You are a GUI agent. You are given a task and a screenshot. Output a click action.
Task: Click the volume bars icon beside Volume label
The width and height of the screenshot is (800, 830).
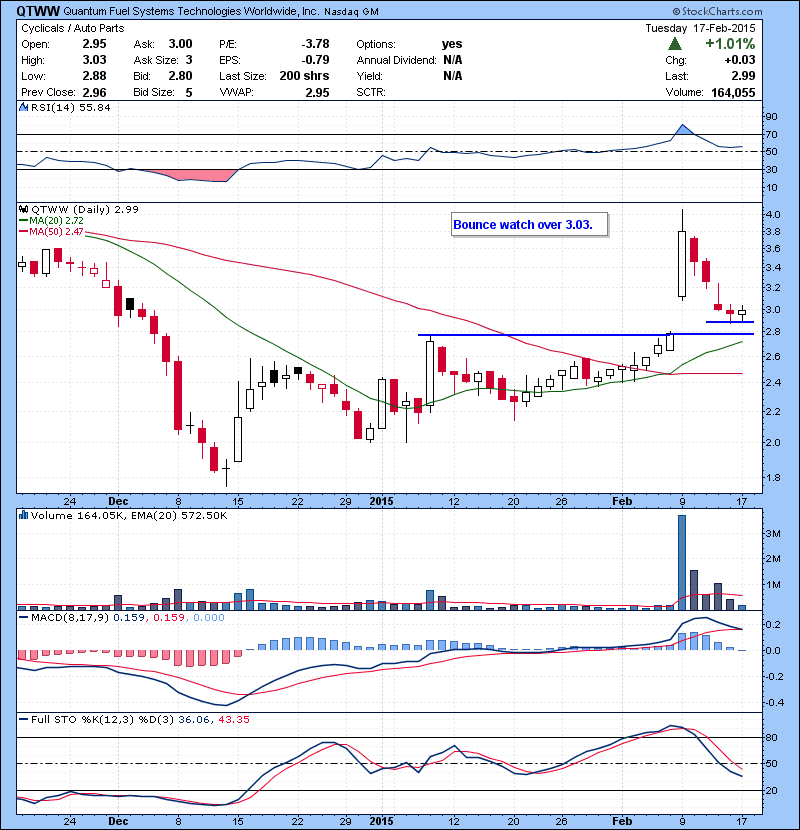tap(23, 515)
